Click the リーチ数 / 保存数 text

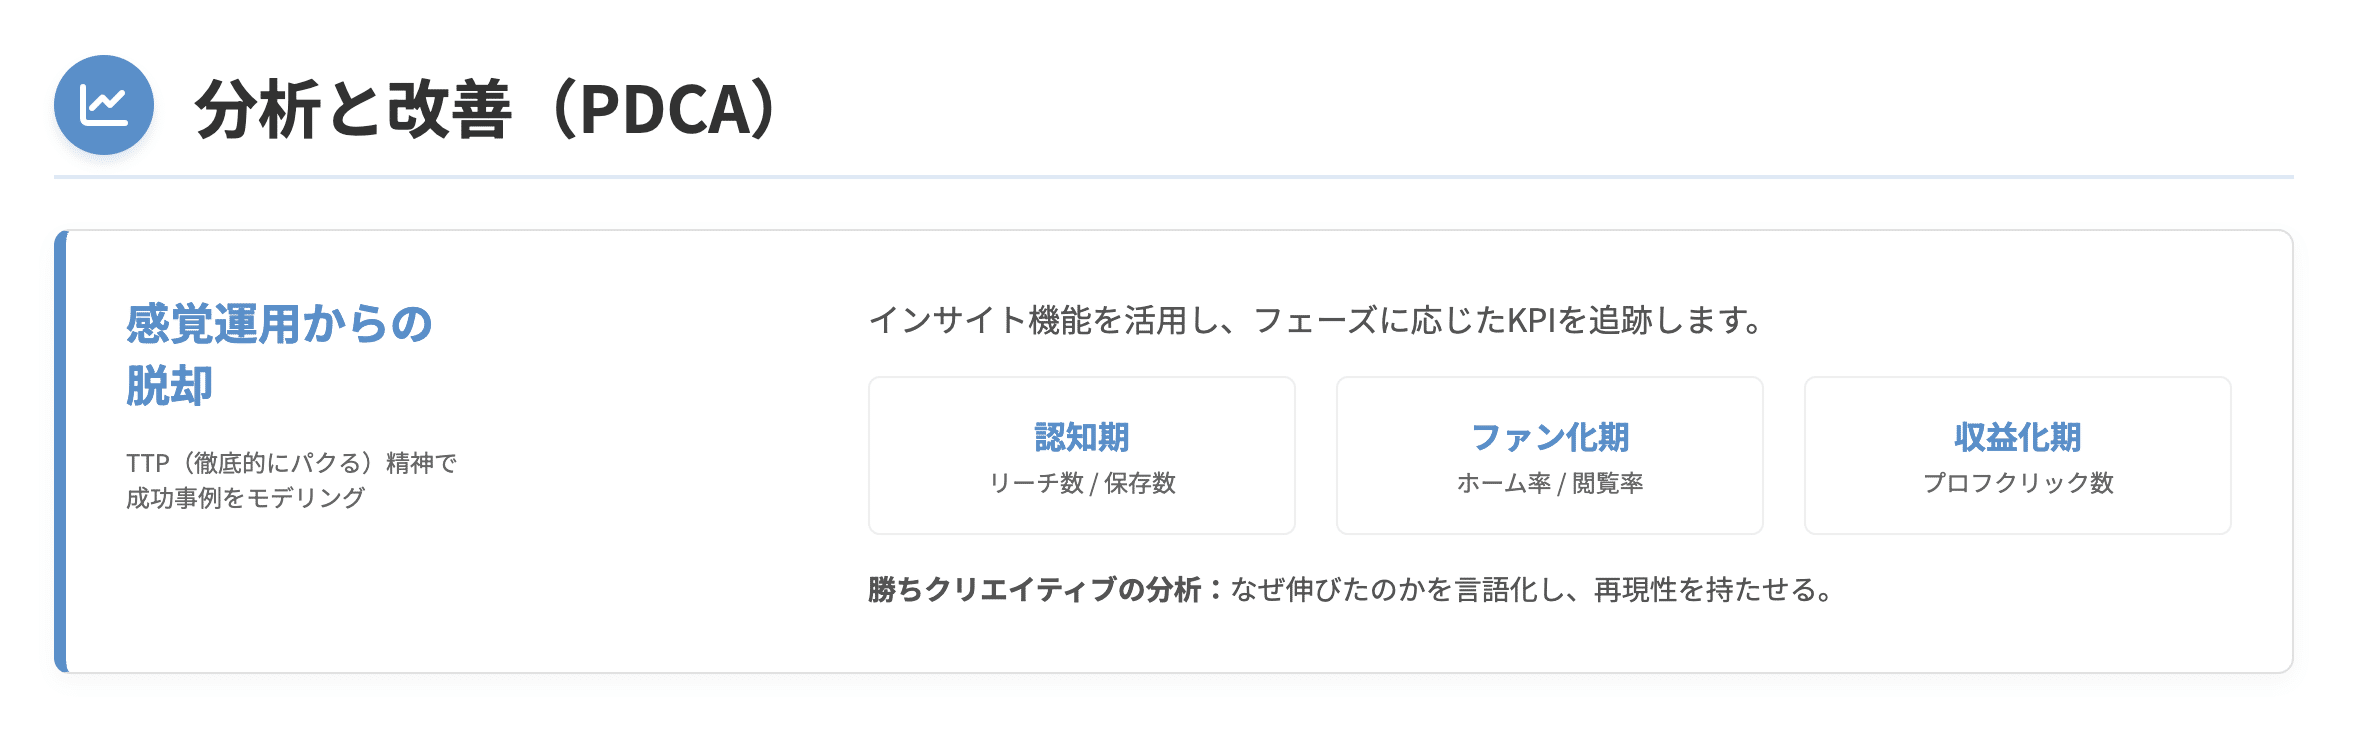tap(1081, 483)
